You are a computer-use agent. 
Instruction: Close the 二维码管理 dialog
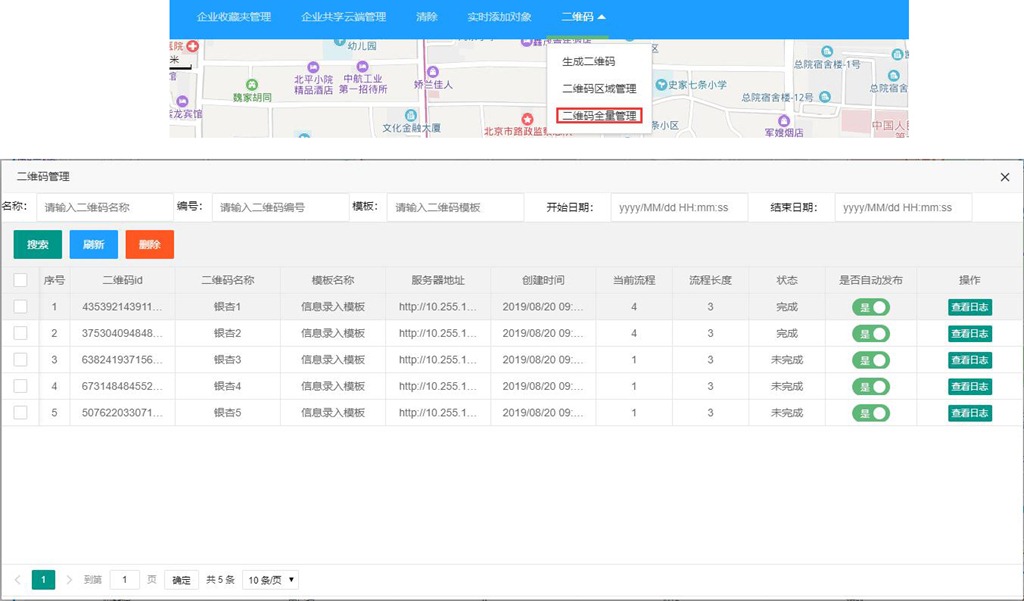tap(1005, 177)
